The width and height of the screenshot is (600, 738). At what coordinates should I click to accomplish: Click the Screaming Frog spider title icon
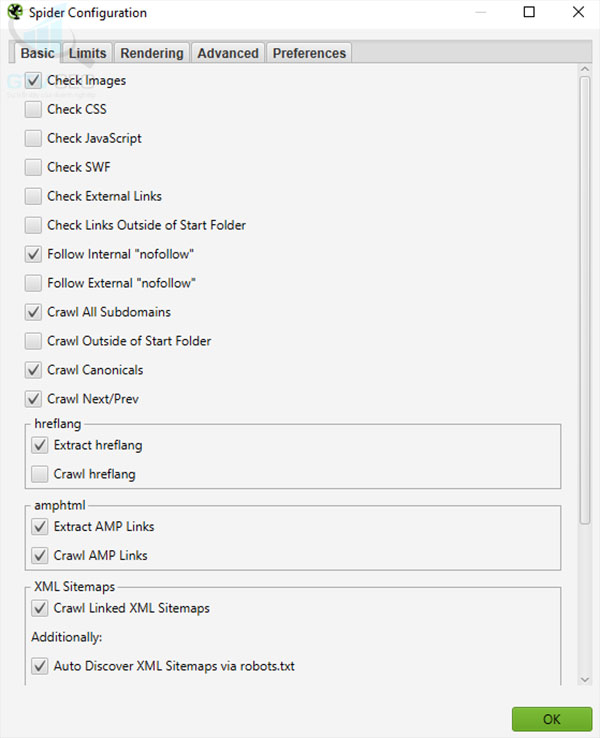click(15, 13)
